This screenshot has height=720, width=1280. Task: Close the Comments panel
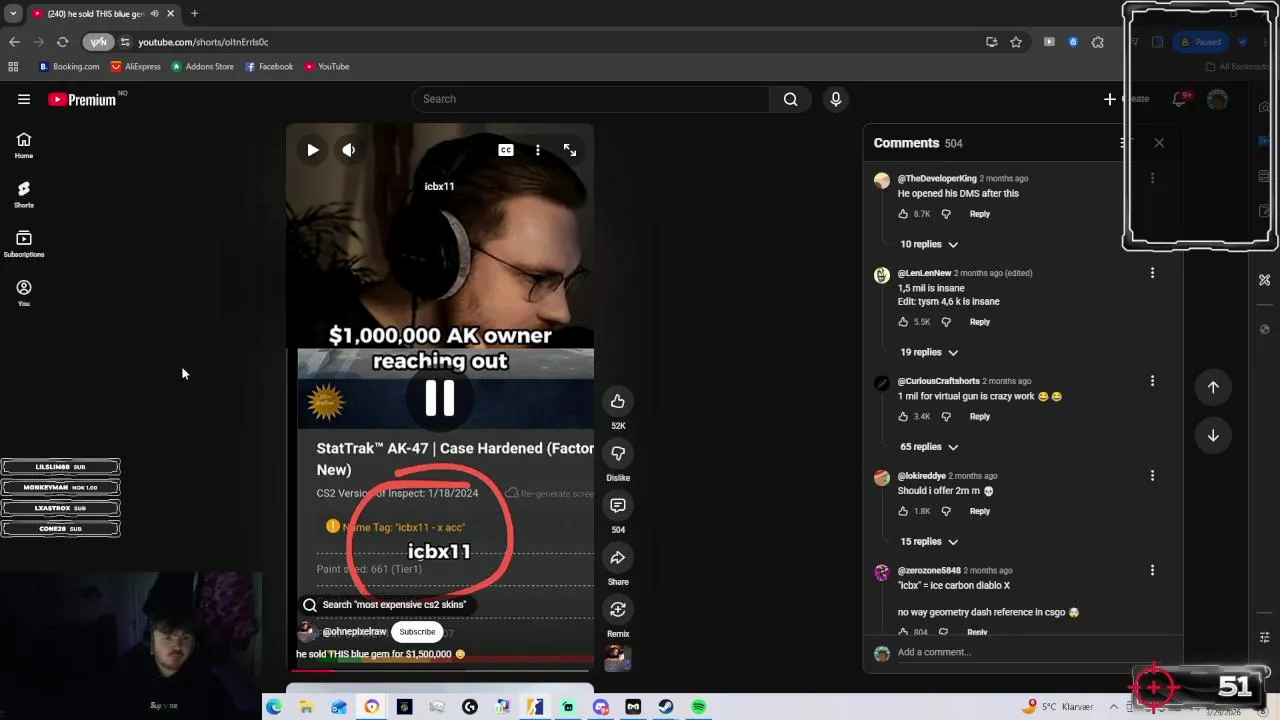[x=1159, y=143]
